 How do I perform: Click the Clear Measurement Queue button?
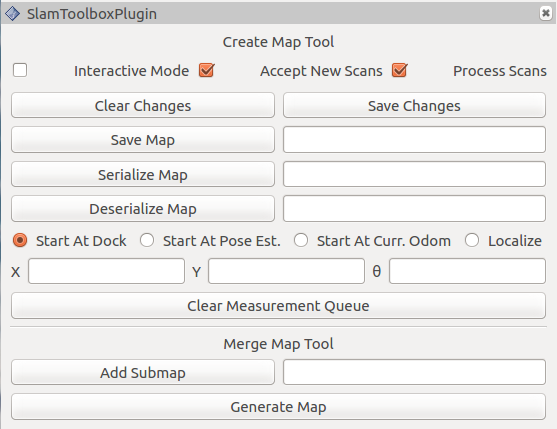(x=278, y=305)
